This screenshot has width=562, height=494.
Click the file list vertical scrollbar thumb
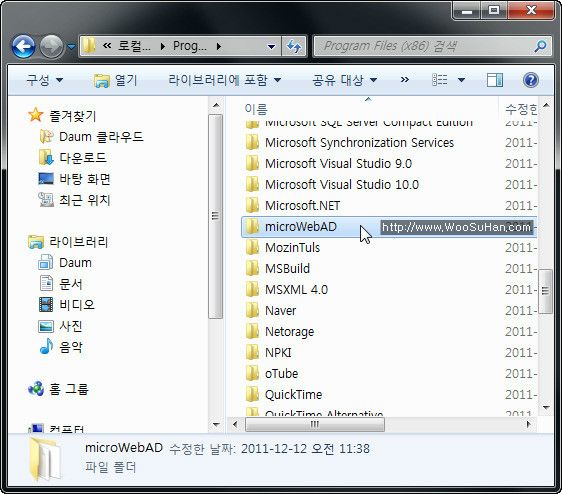546,291
